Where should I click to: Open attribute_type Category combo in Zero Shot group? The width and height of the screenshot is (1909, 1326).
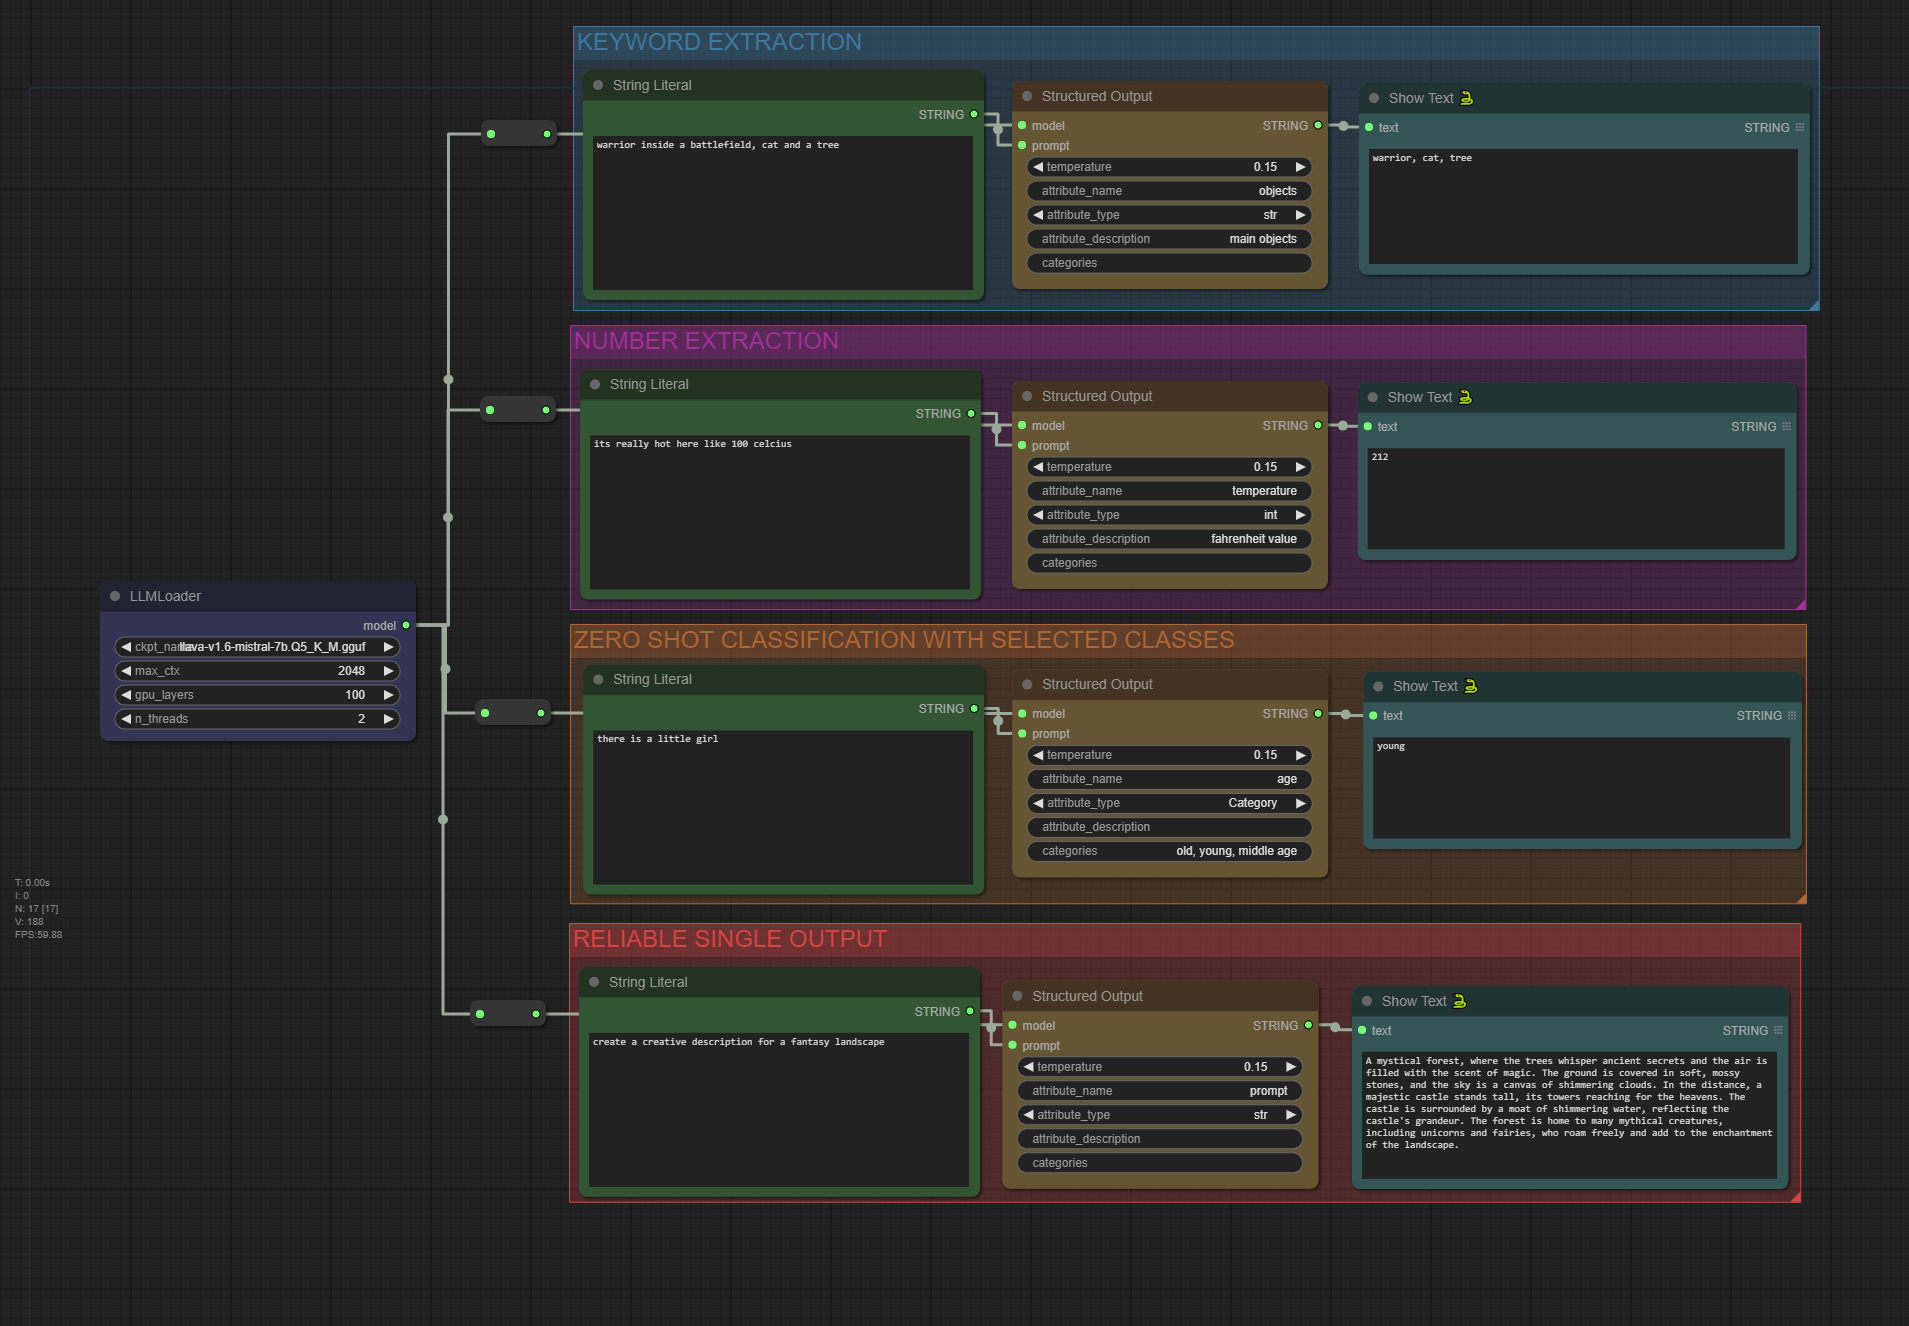click(1169, 803)
